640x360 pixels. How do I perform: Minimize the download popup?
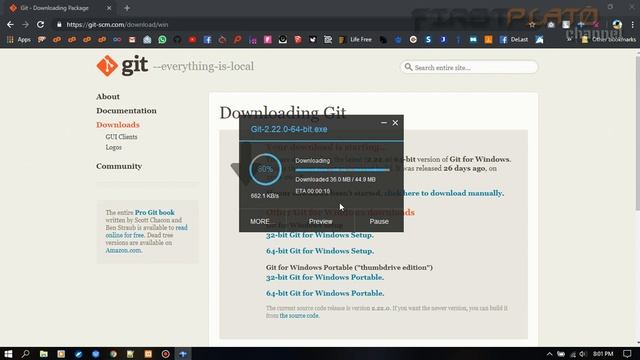(384, 122)
